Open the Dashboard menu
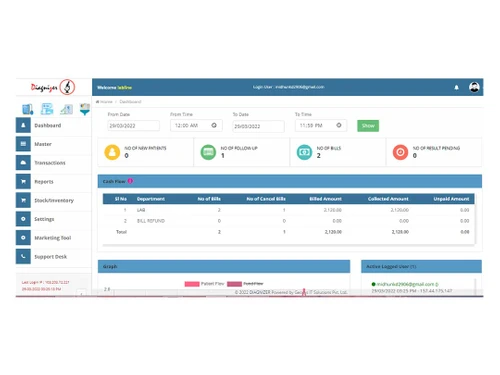This screenshot has height=375, width=500. (53, 125)
